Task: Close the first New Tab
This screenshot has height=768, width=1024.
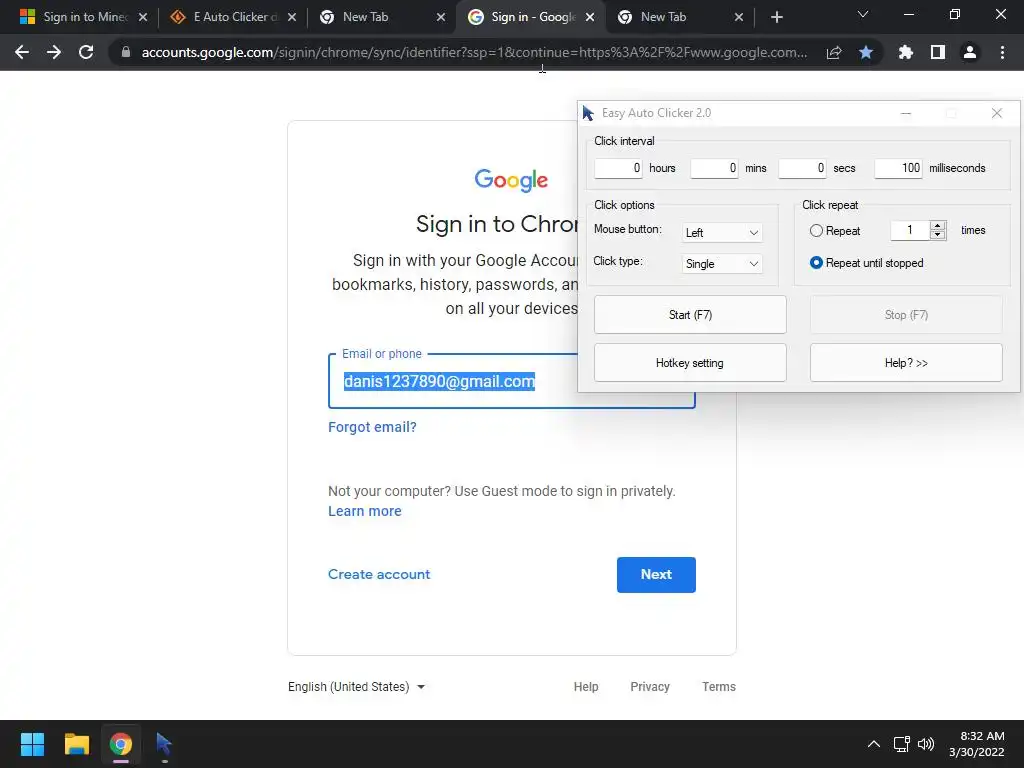Action: click(x=441, y=17)
